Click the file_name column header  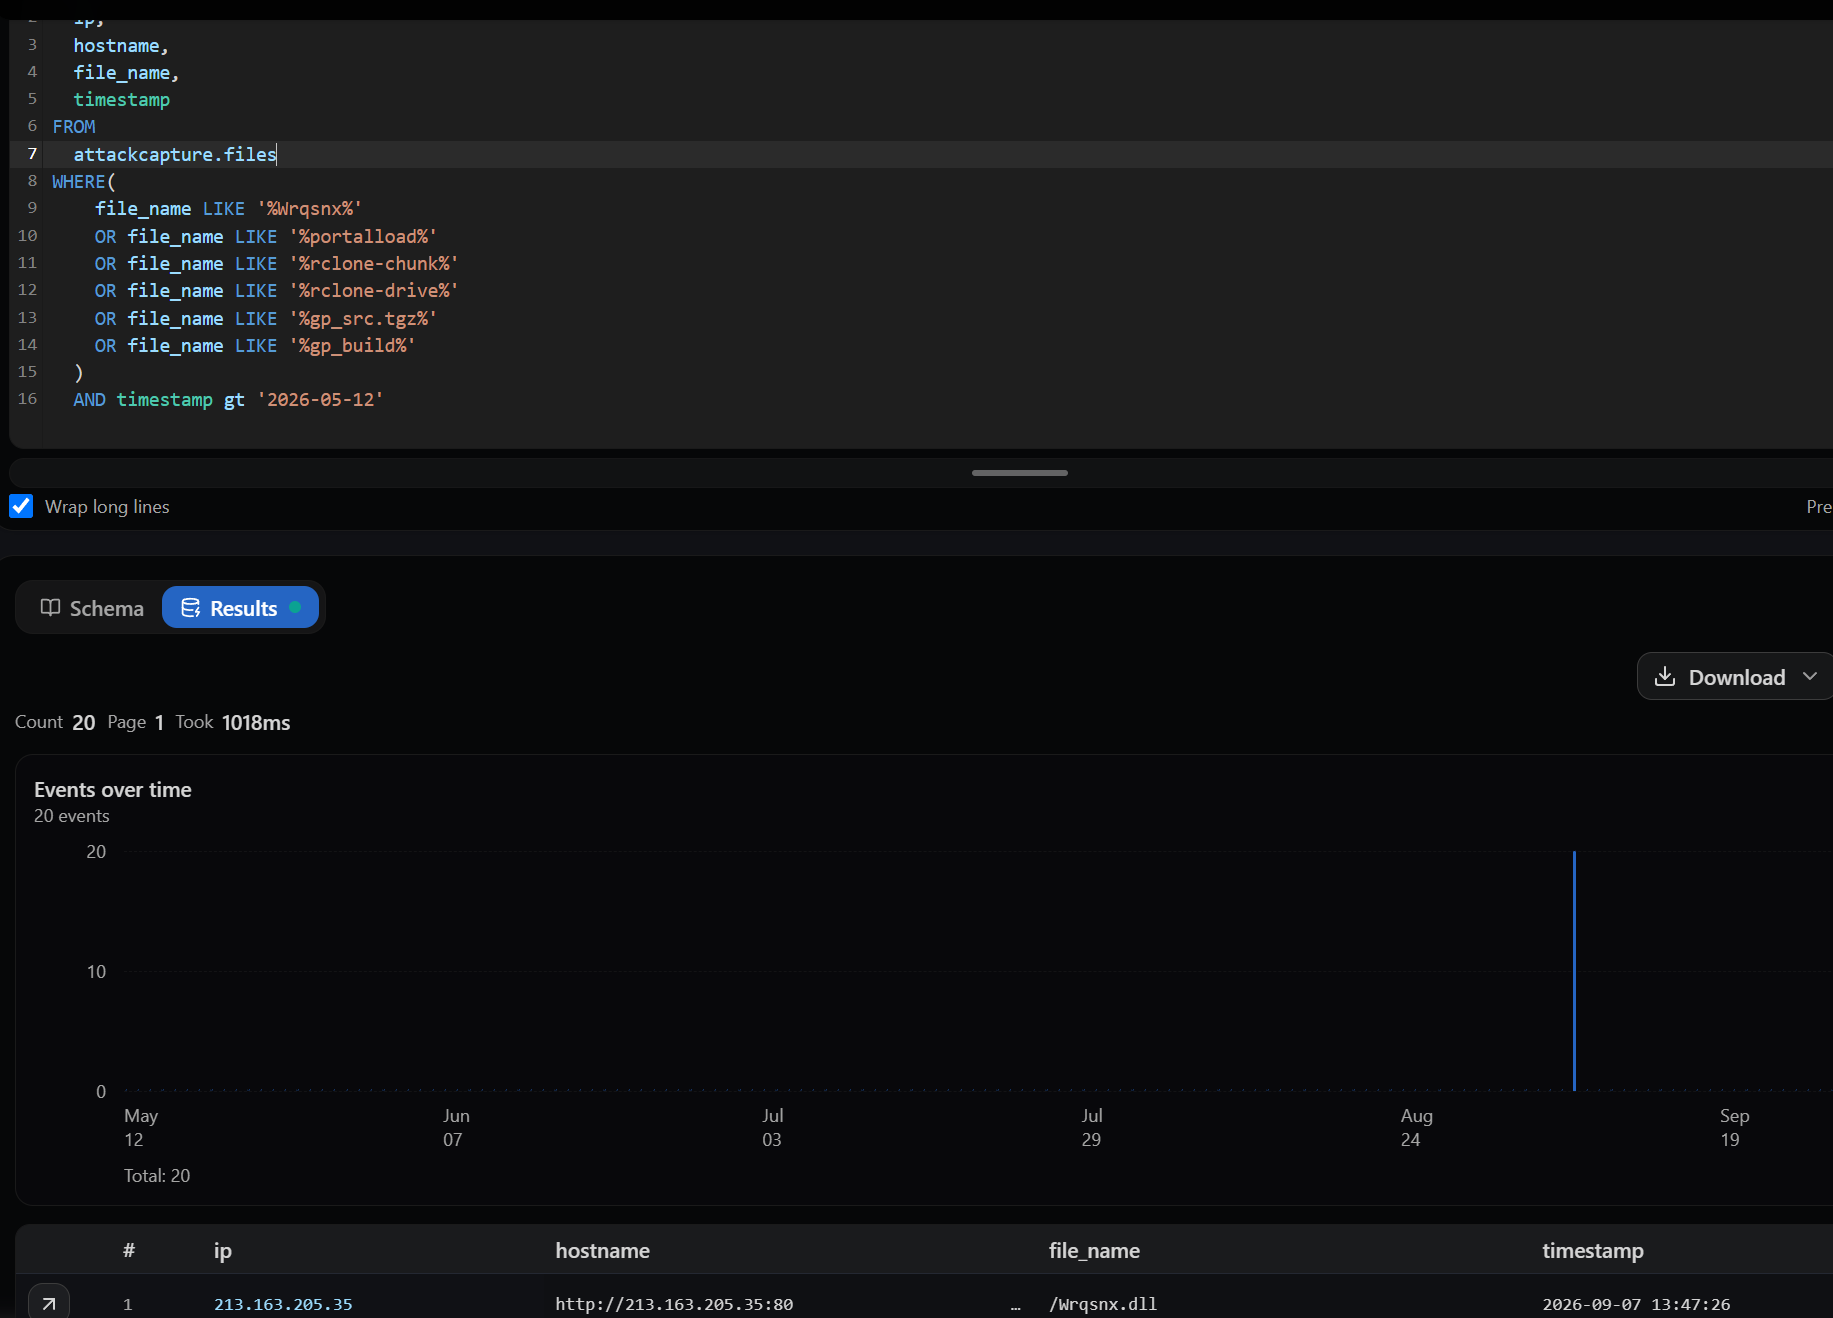point(1094,1250)
